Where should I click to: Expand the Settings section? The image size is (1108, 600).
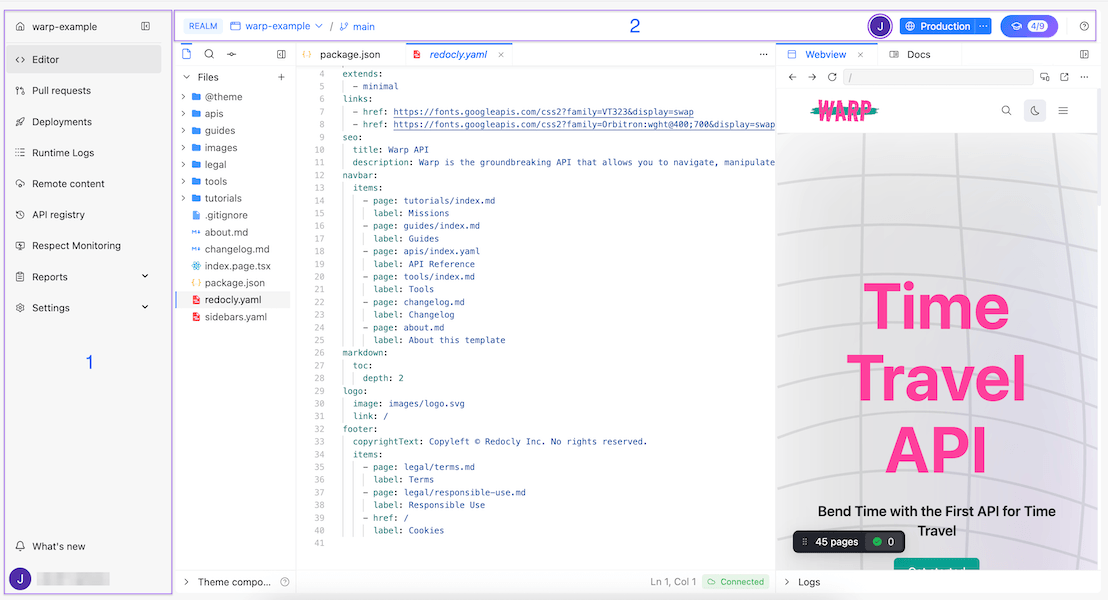click(x=84, y=308)
